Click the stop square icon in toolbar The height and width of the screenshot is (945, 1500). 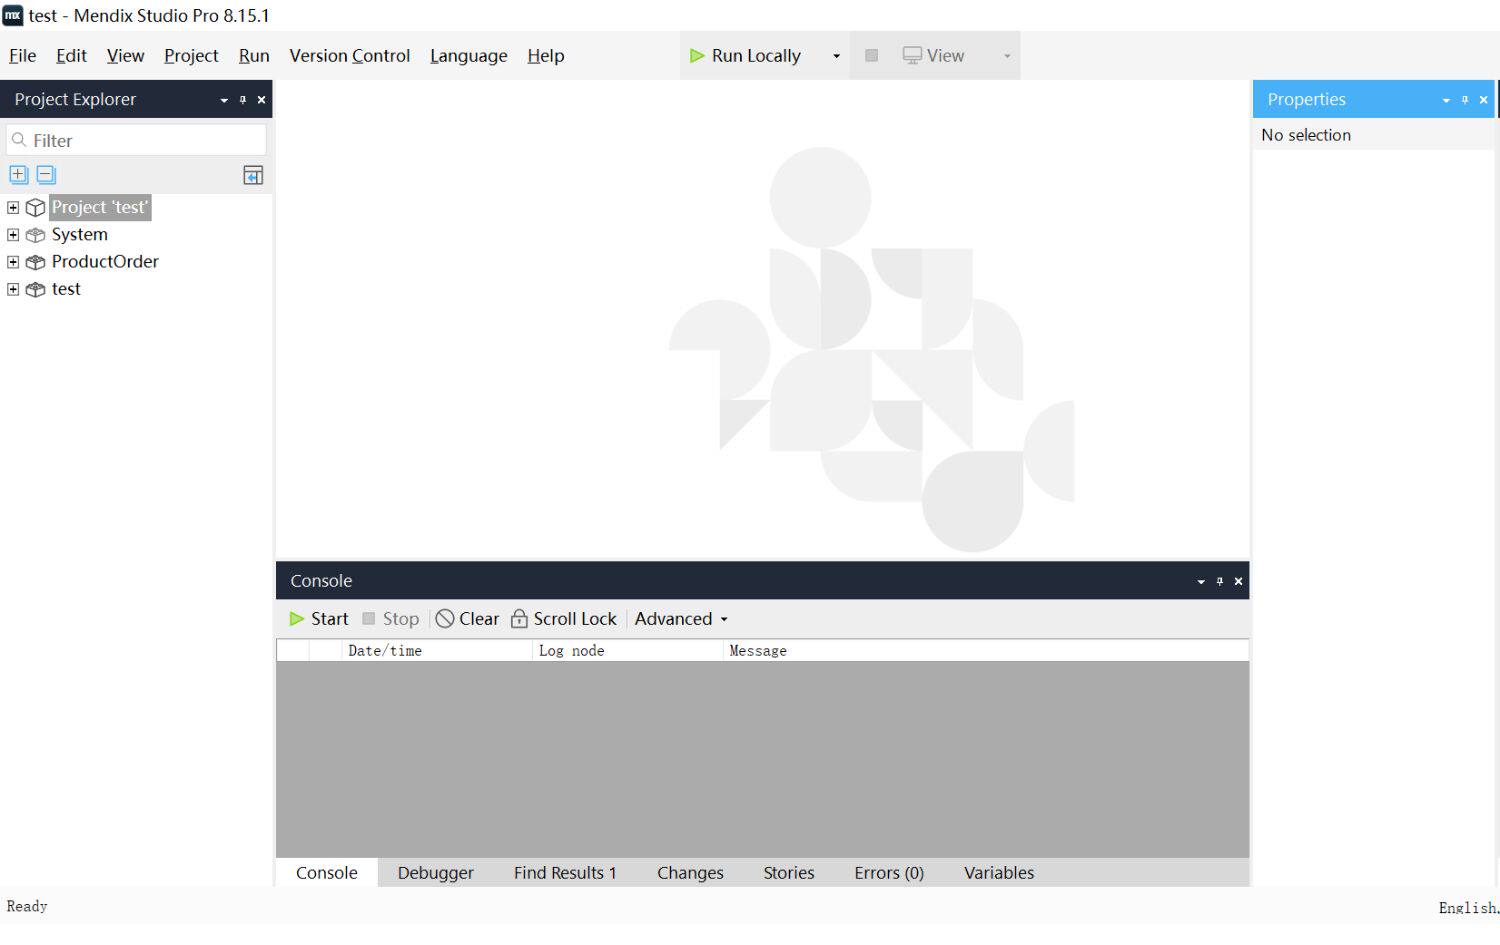tap(871, 56)
